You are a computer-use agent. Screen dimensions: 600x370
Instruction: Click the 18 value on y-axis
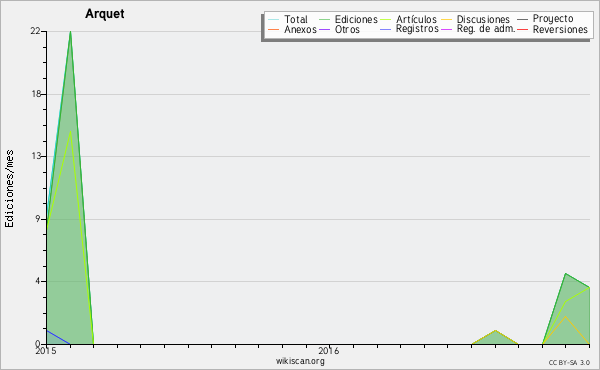(36, 94)
